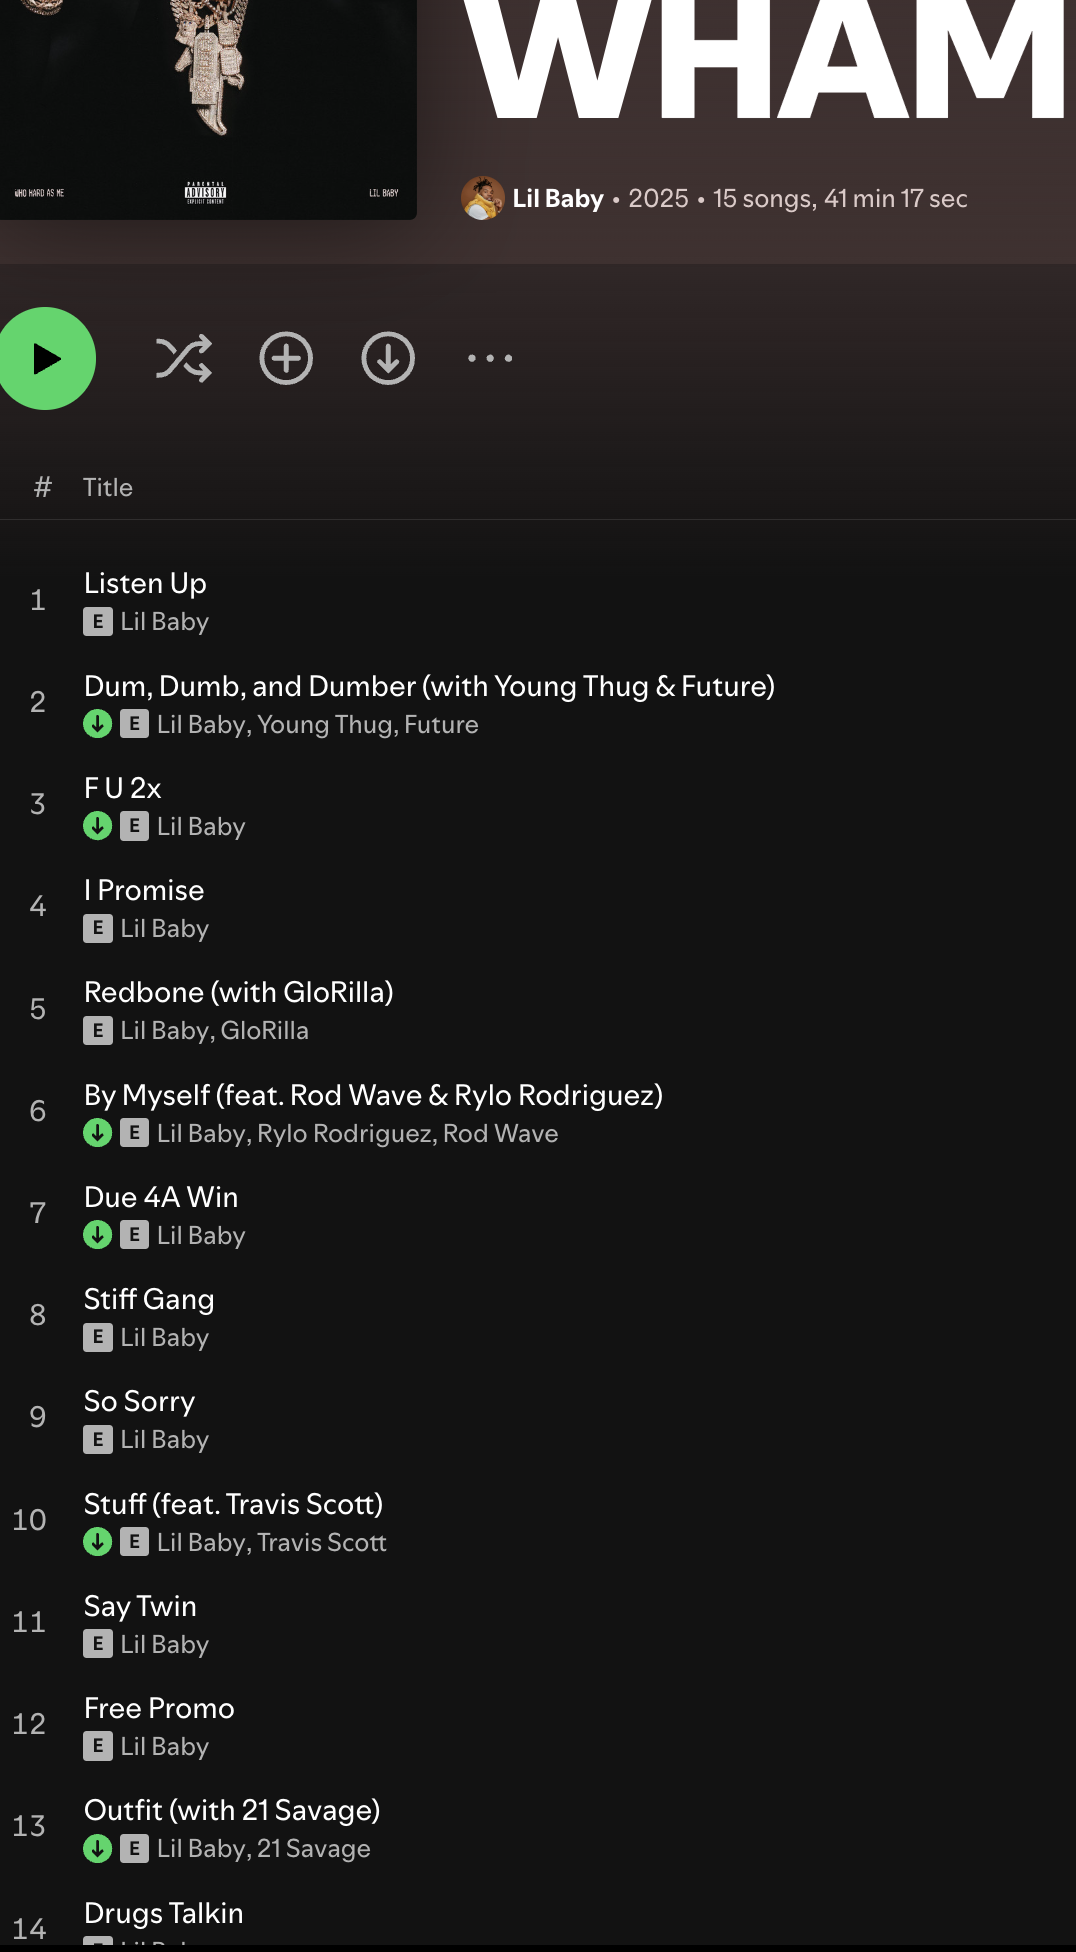Add album to library with plus icon
Viewport: 1076px width, 1952px height.
(x=286, y=359)
